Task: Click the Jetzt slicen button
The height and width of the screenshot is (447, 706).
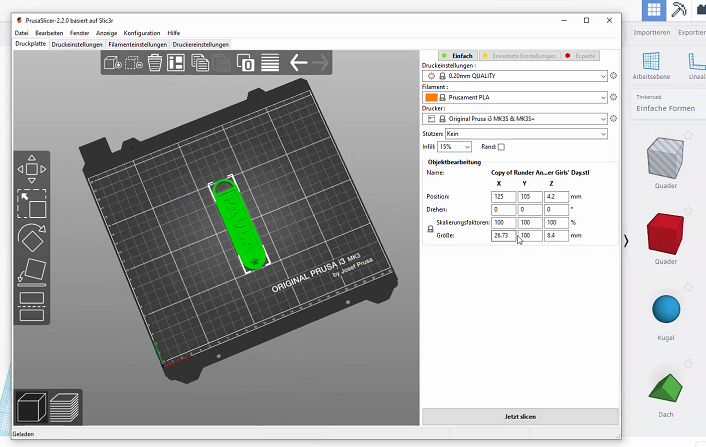Action: click(x=520, y=416)
